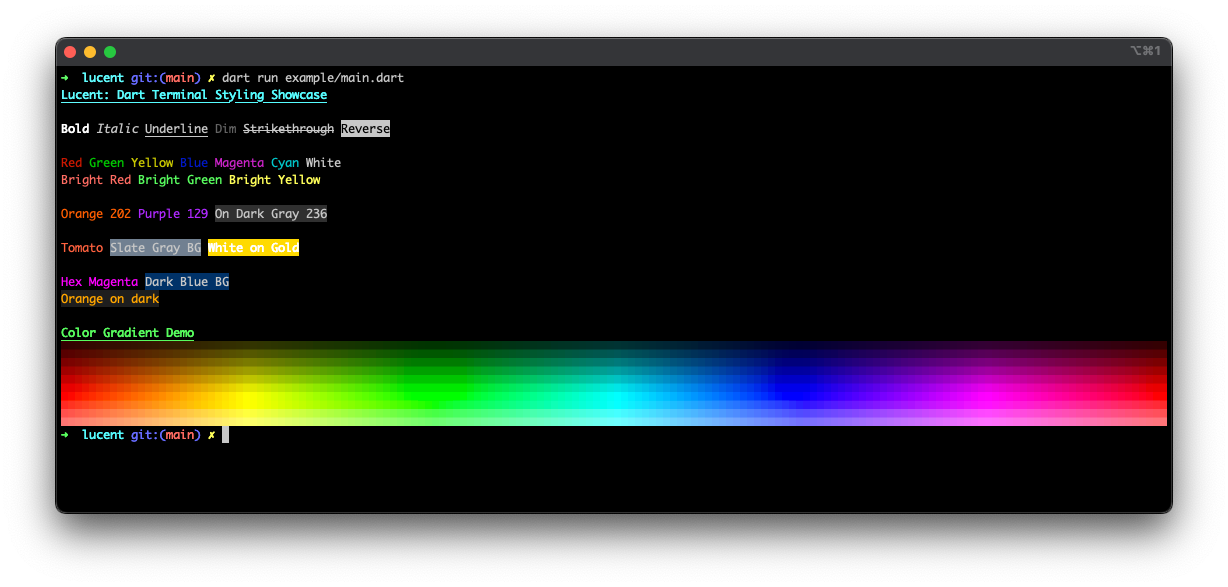Click the Slate Gray BG badge
This screenshot has width=1228, height=587.
[x=155, y=247]
